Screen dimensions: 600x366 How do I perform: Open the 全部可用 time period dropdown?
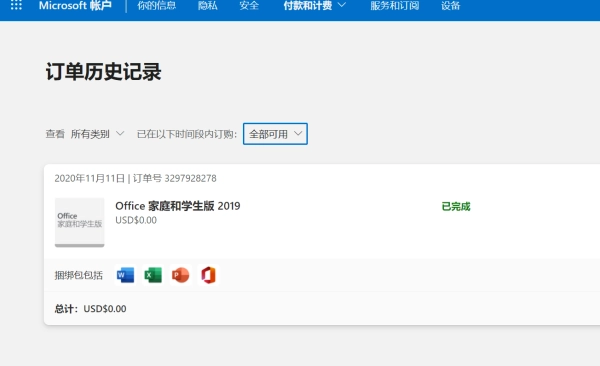tap(275, 134)
